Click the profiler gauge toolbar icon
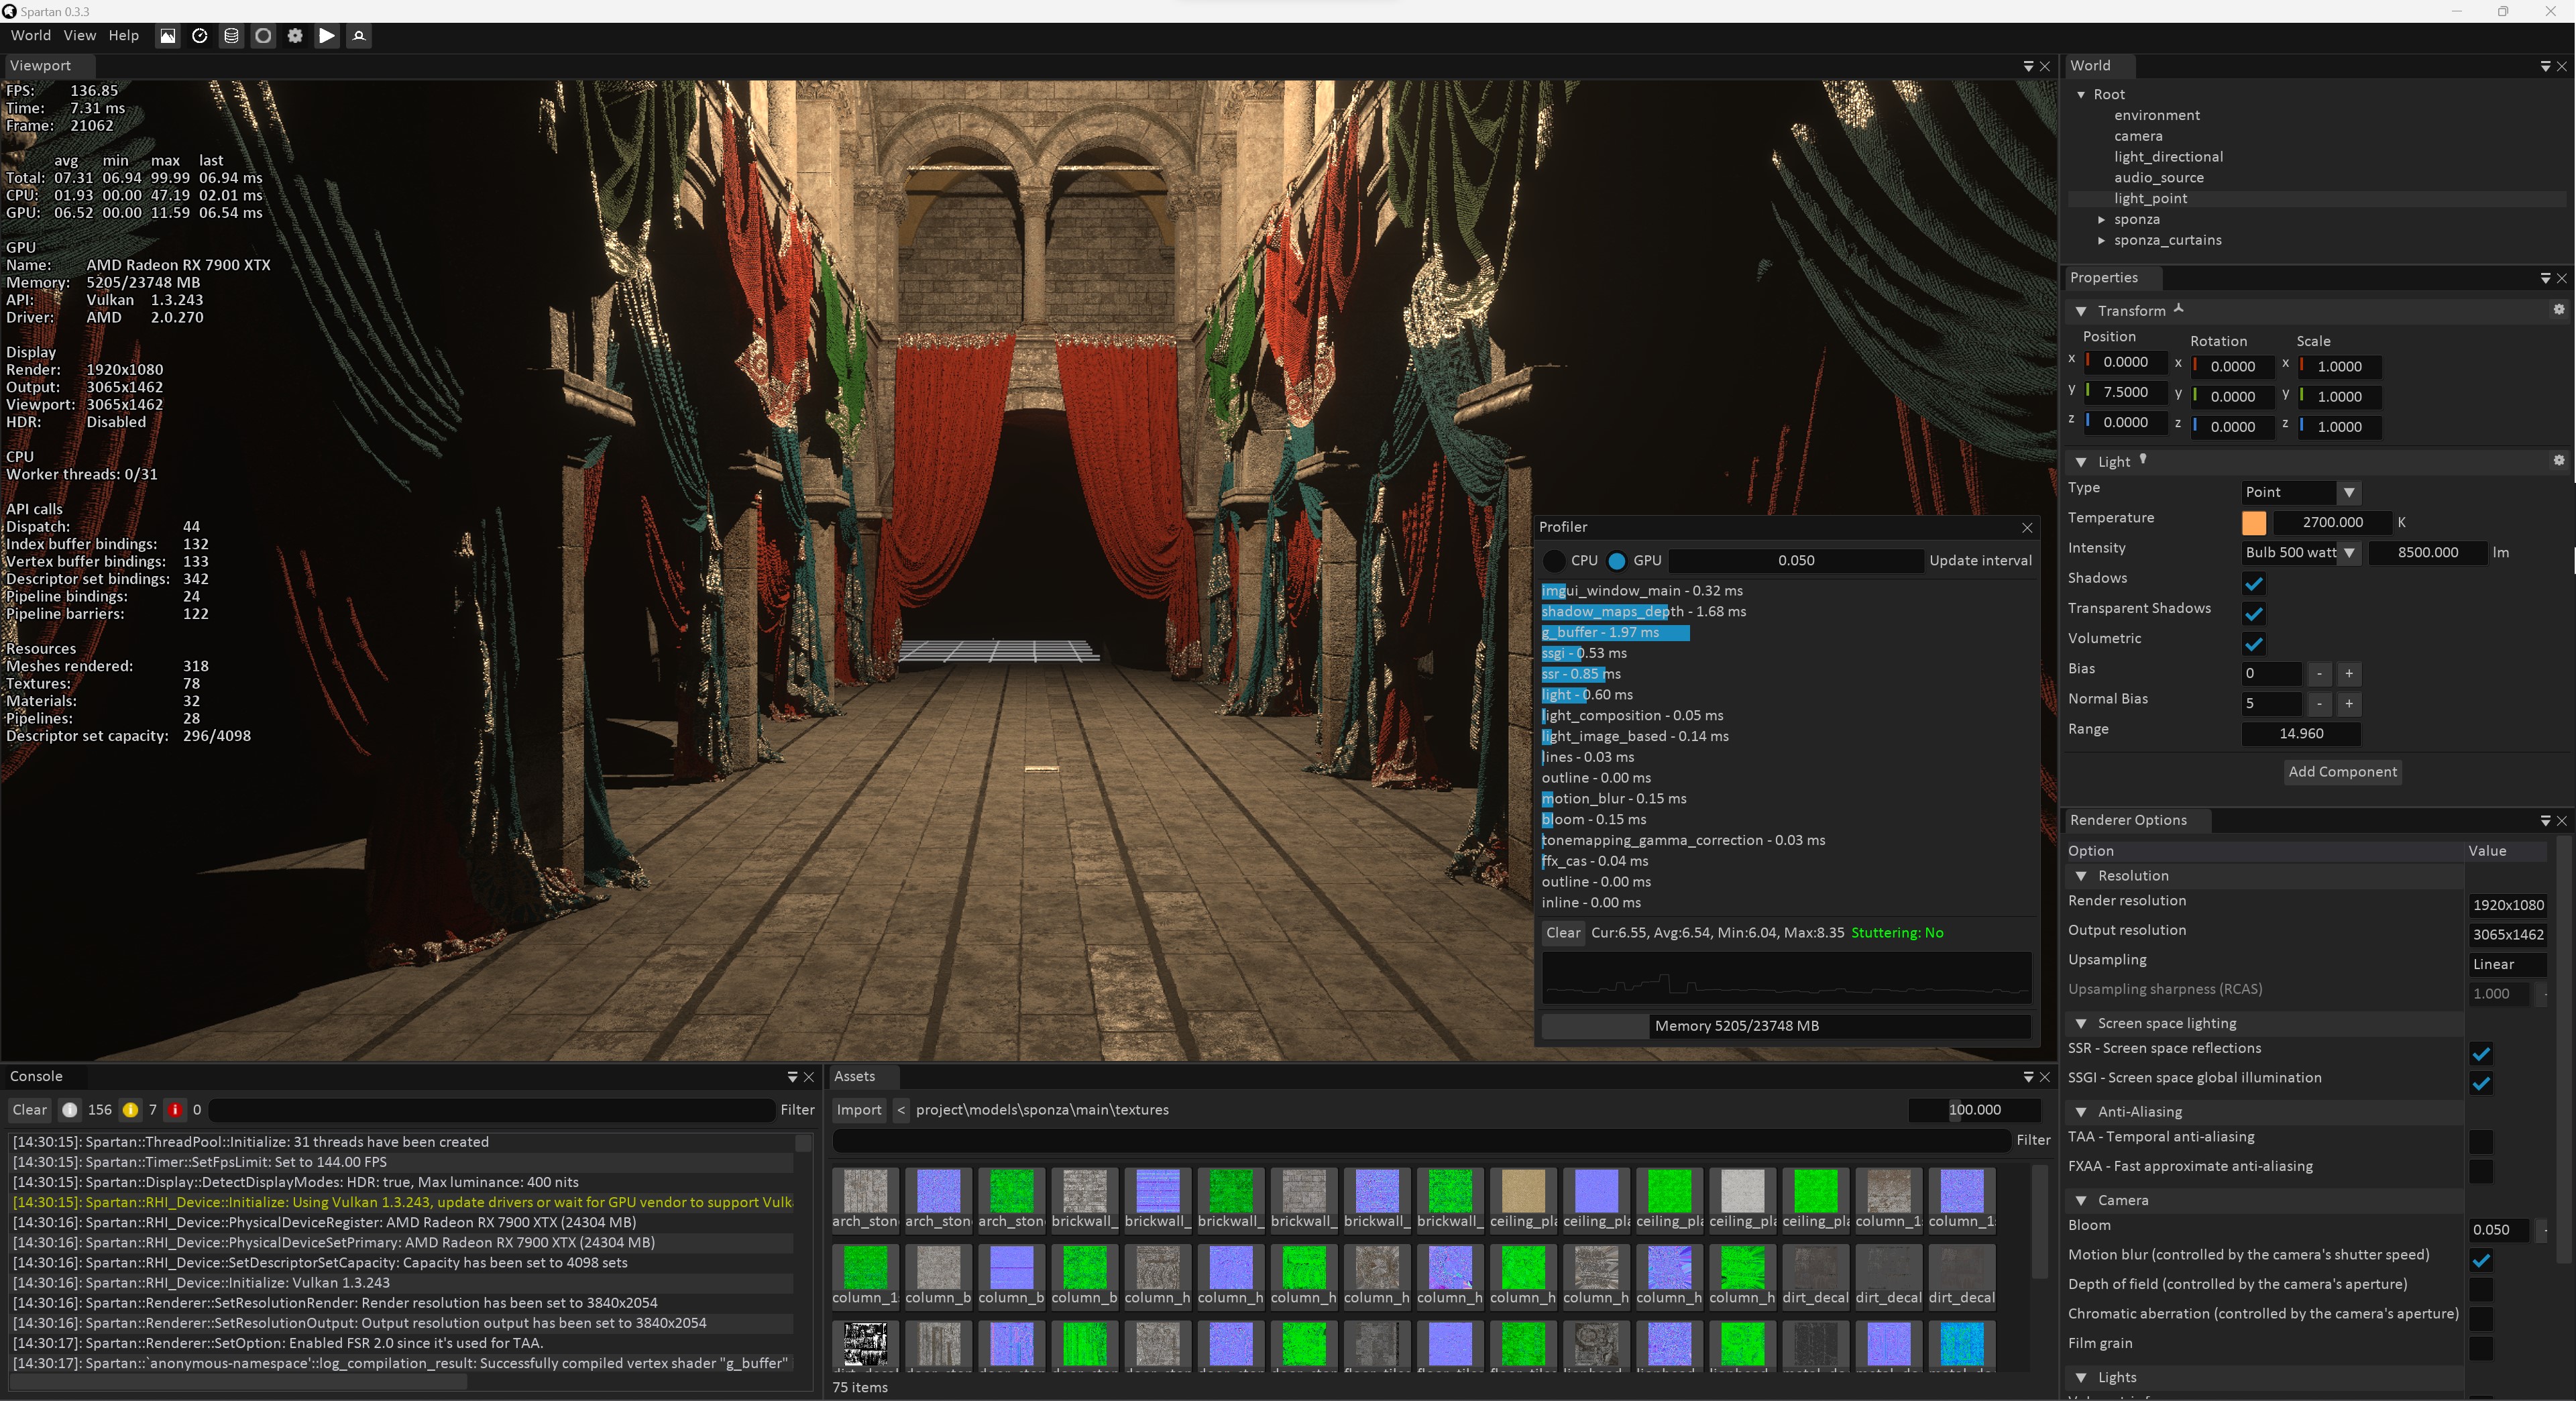Screen dimensions: 2576x1401 pyautogui.click(x=200, y=36)
